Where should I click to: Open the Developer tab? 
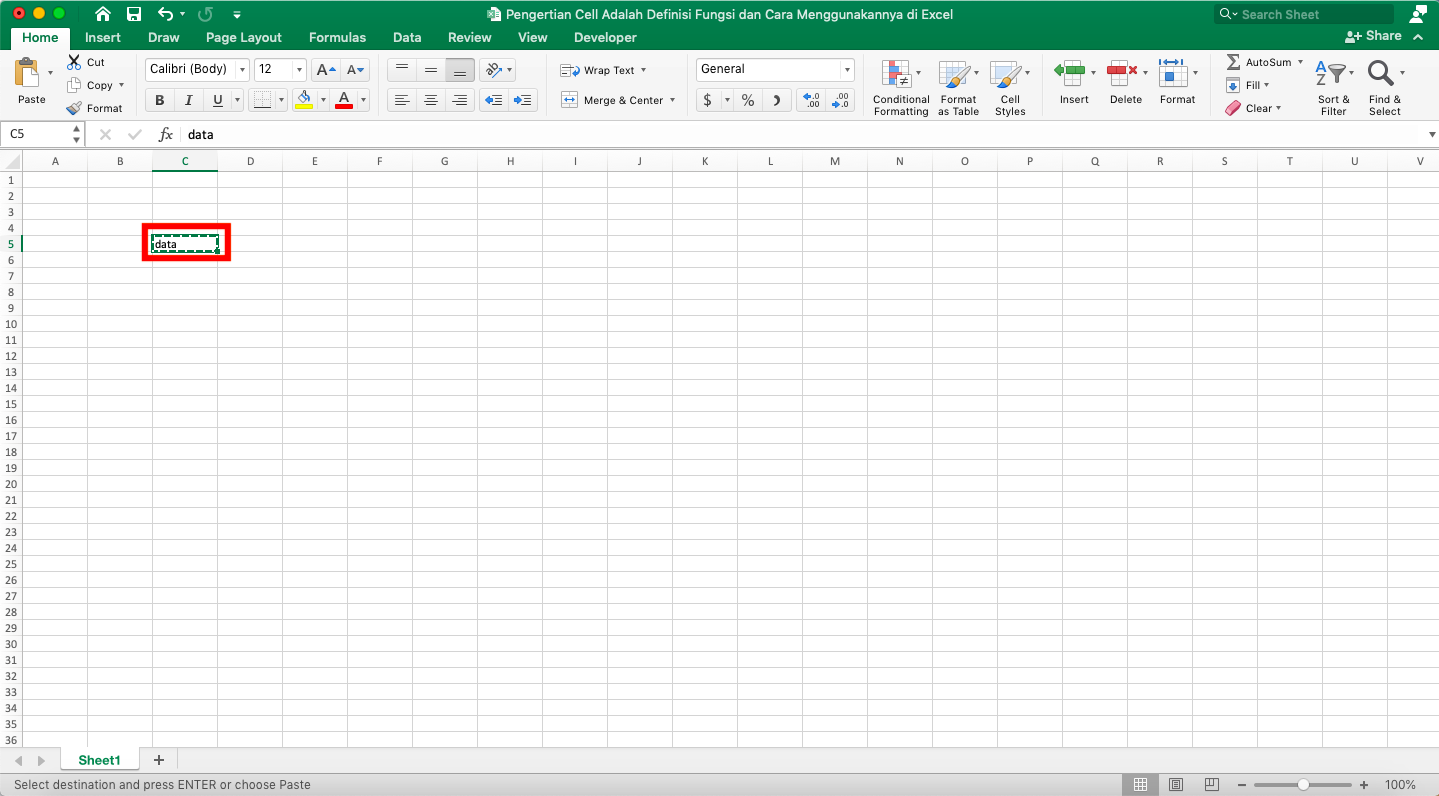605,37
